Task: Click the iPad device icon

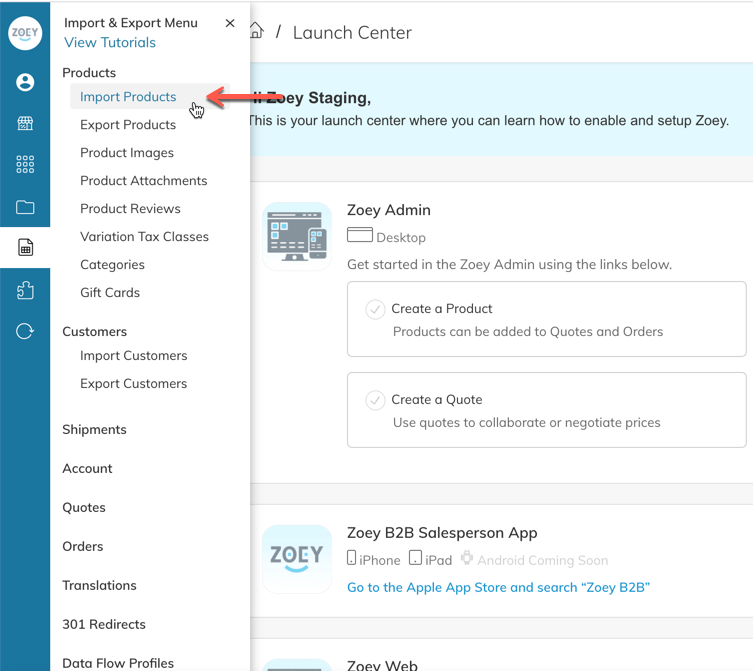Action: (415, 558)
